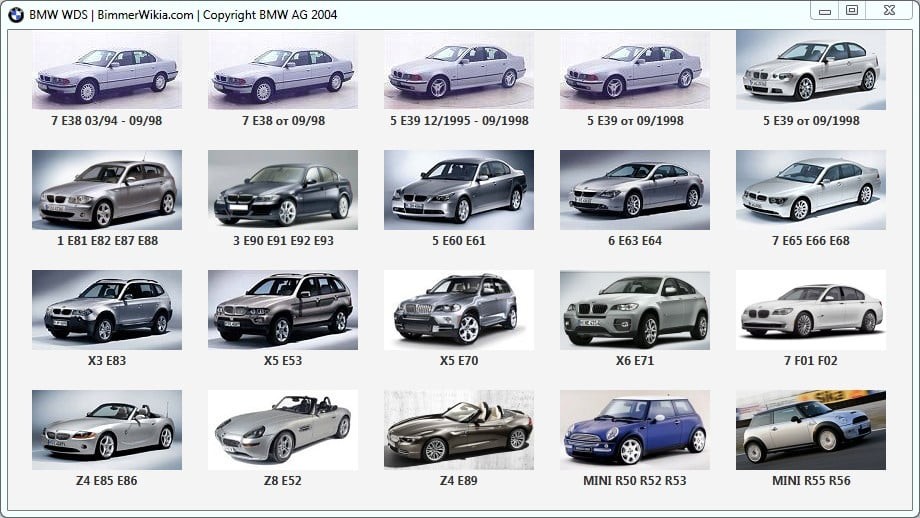The height and width of the screenshot is (518, 920).
Task: Select the blue MINI R50 R52 R53 image
Action: pyautogui.click(x=635, y=430)
